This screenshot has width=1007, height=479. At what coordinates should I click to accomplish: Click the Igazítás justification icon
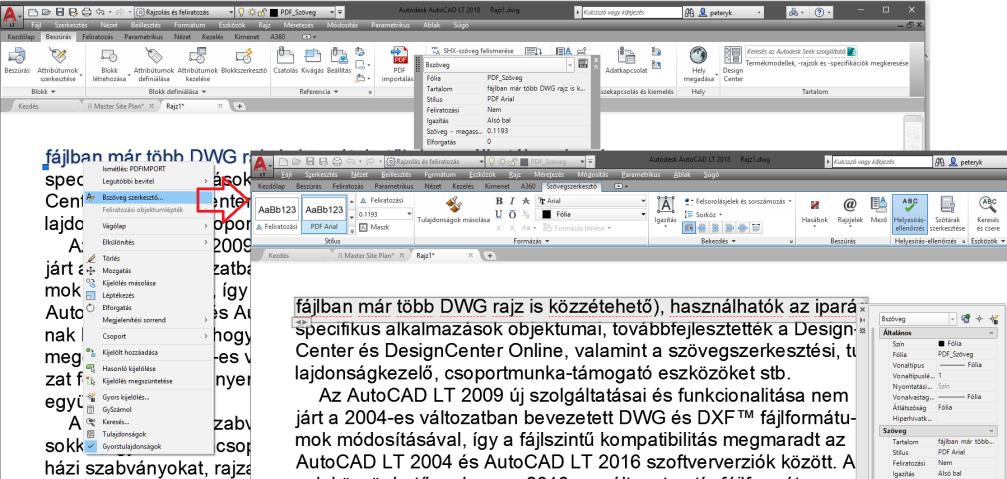pyautogui.click(x=667, y=205)
